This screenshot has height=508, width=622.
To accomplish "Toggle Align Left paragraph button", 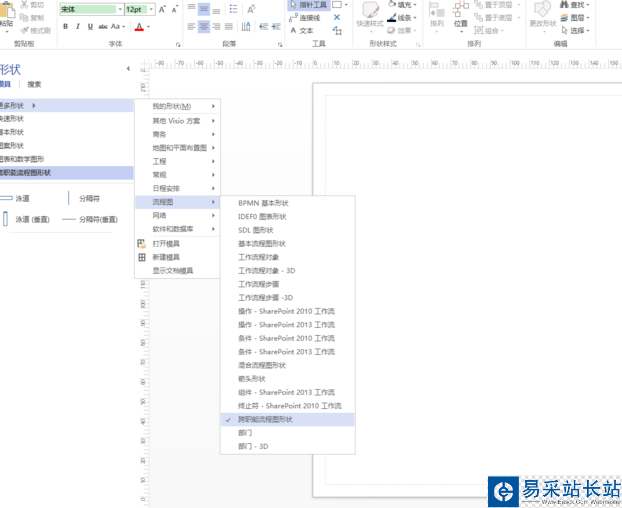I will 191,27.
